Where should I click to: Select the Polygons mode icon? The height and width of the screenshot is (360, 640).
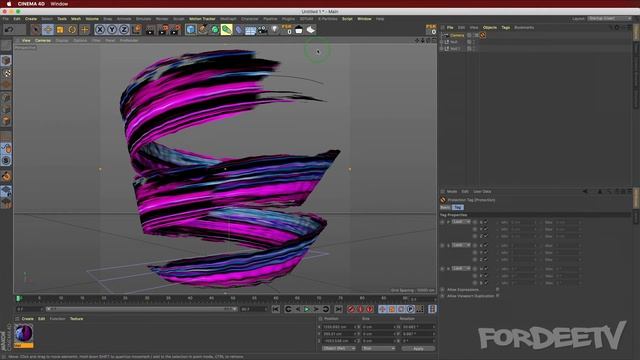tap(6, 121)
